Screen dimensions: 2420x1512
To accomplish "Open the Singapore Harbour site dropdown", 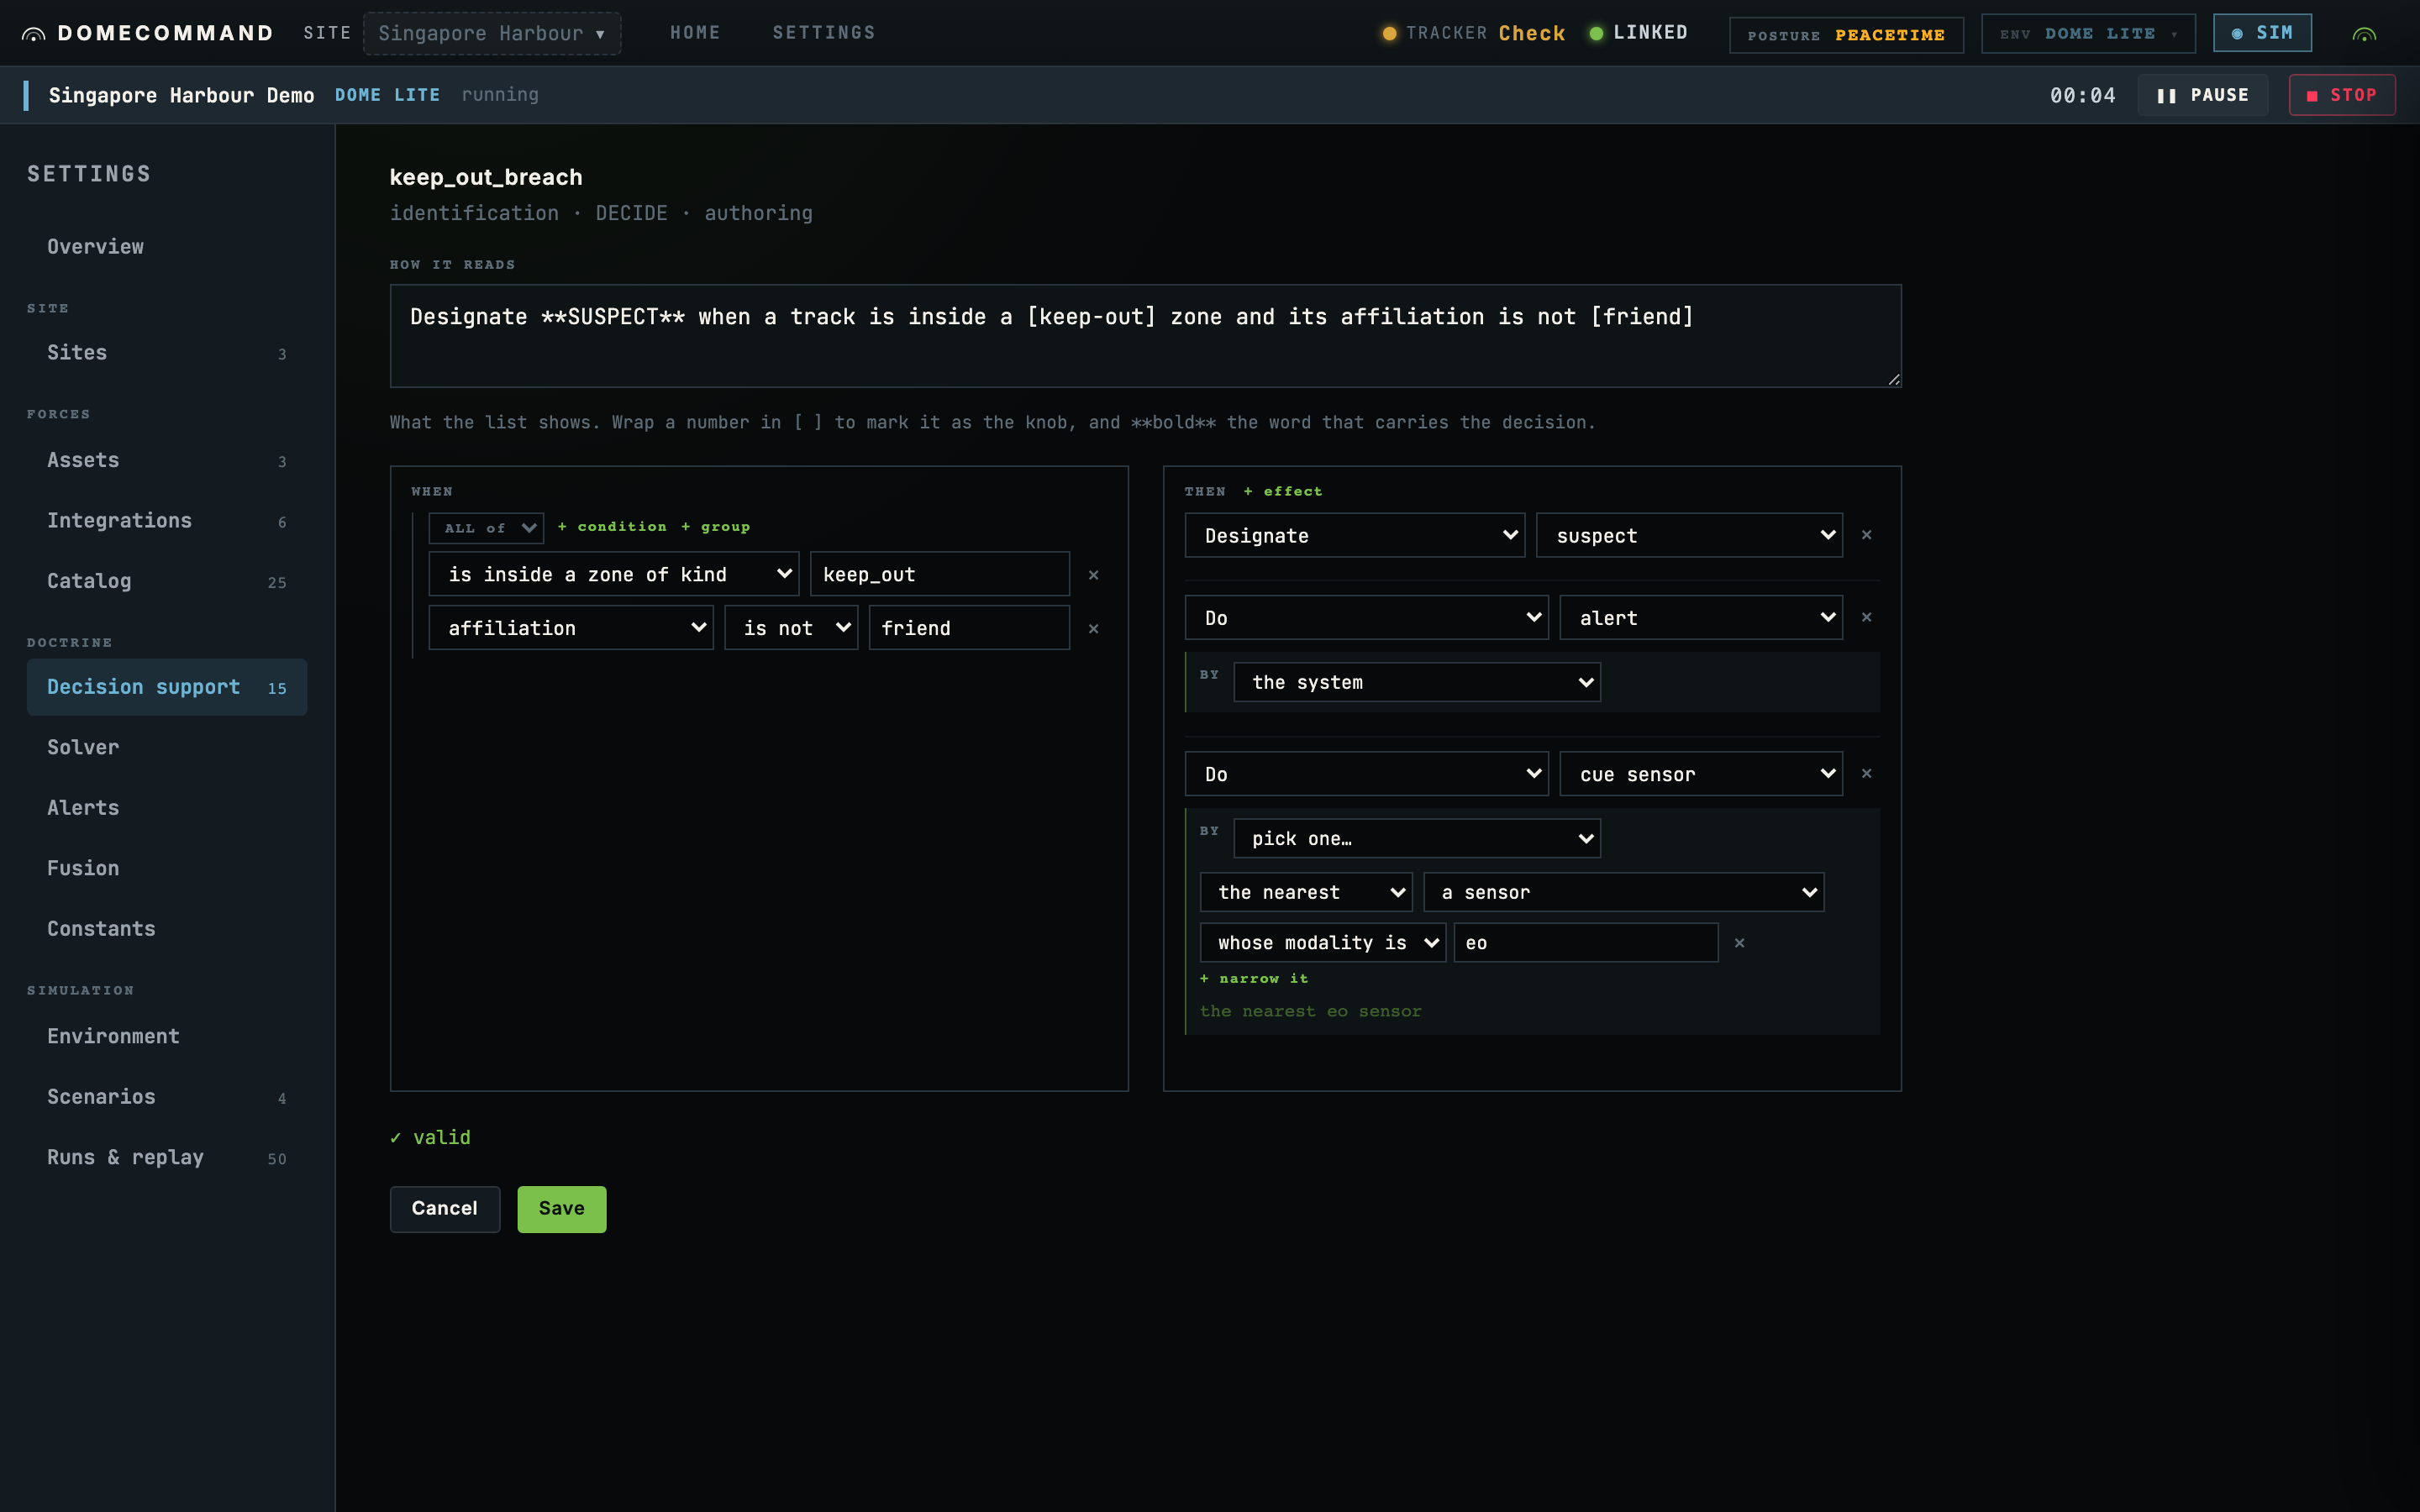I will (x=492, y=33).
